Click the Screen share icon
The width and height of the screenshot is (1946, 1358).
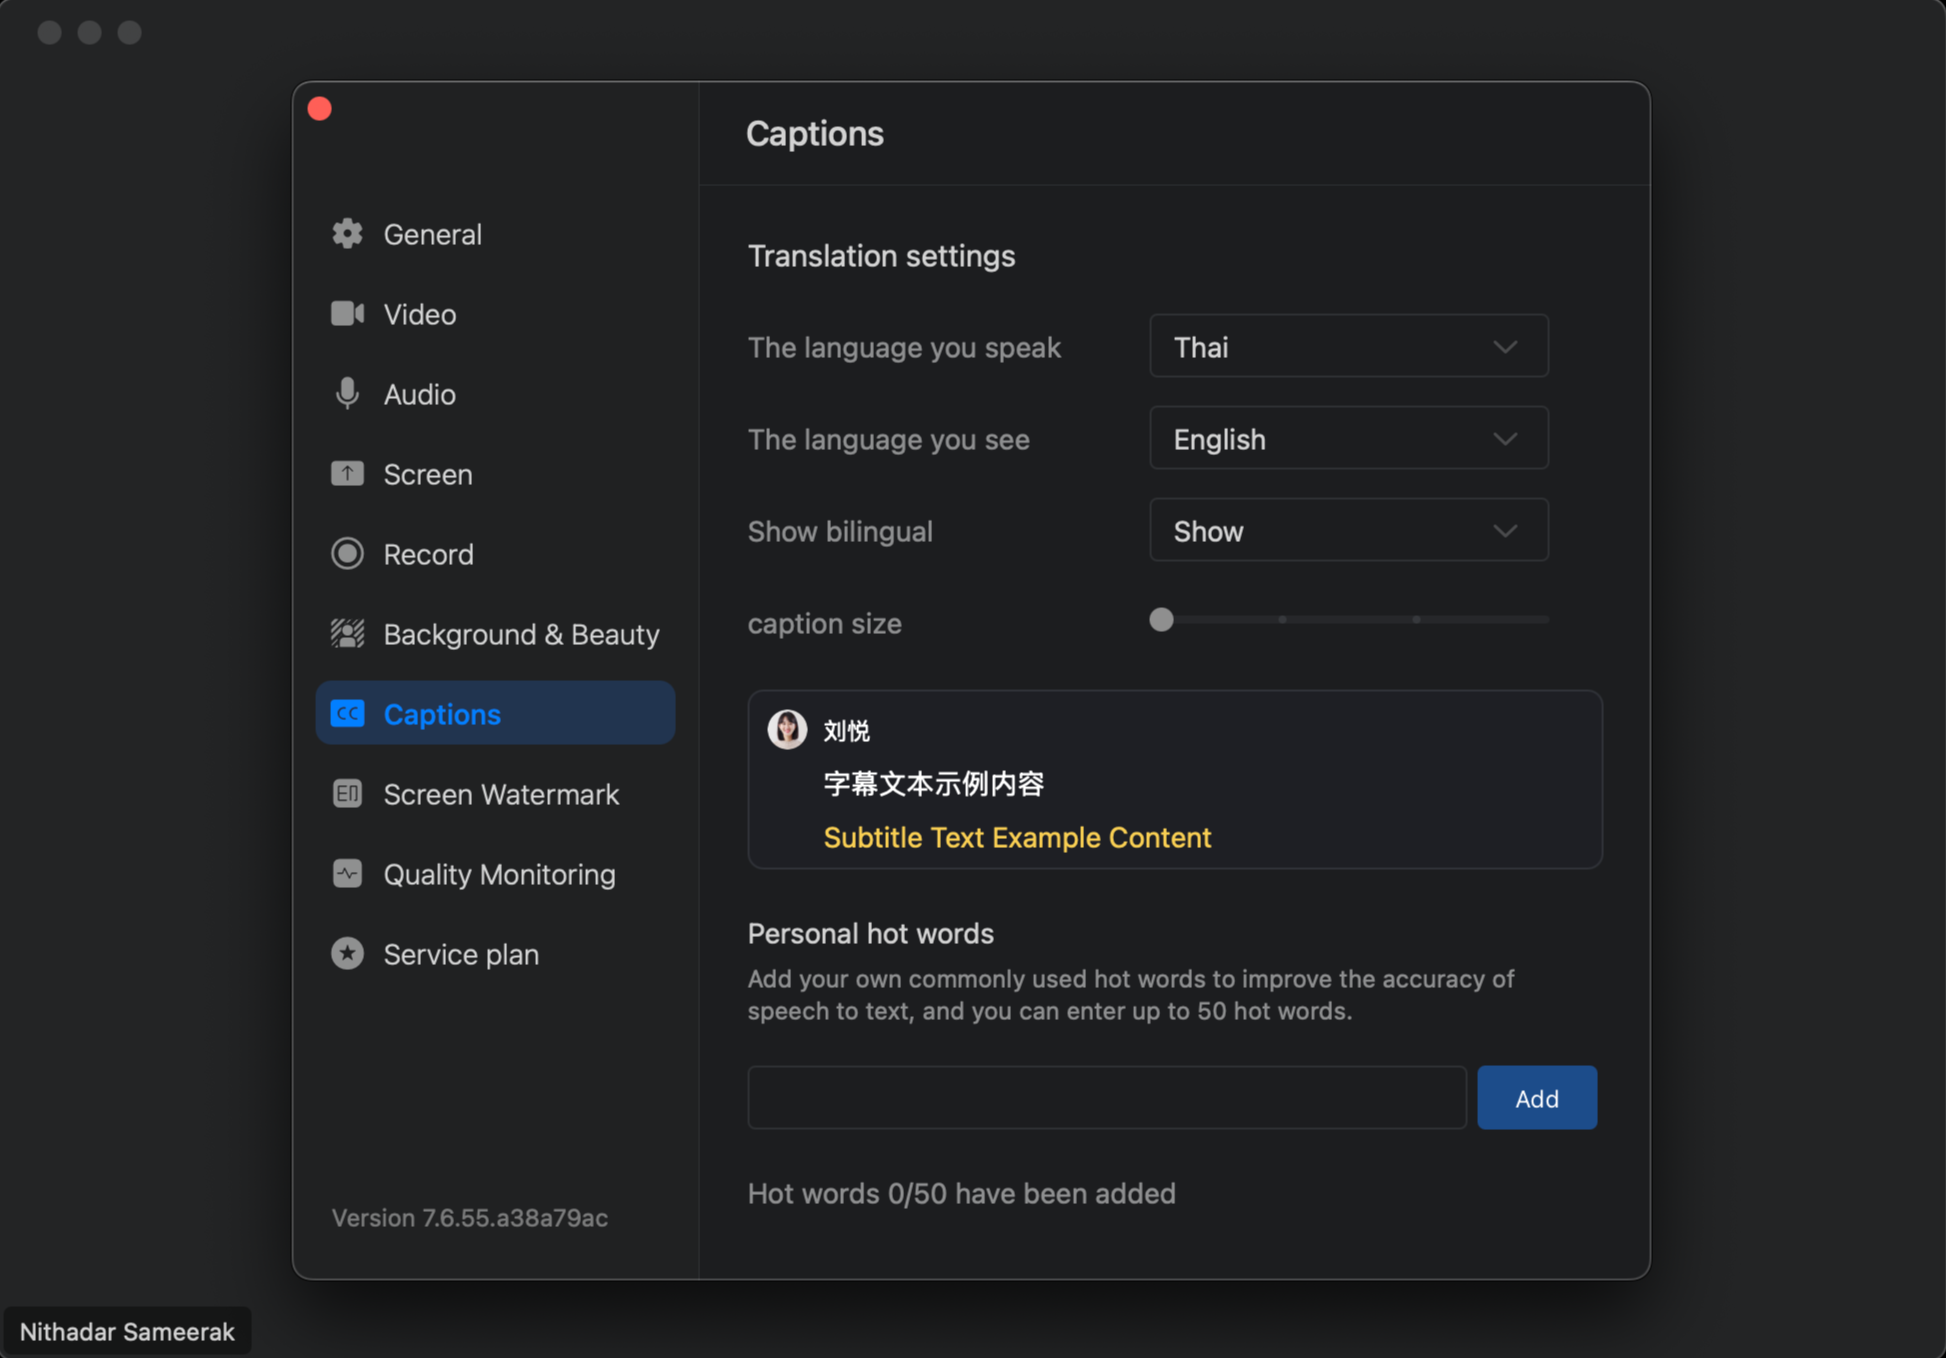click(347, 474)
